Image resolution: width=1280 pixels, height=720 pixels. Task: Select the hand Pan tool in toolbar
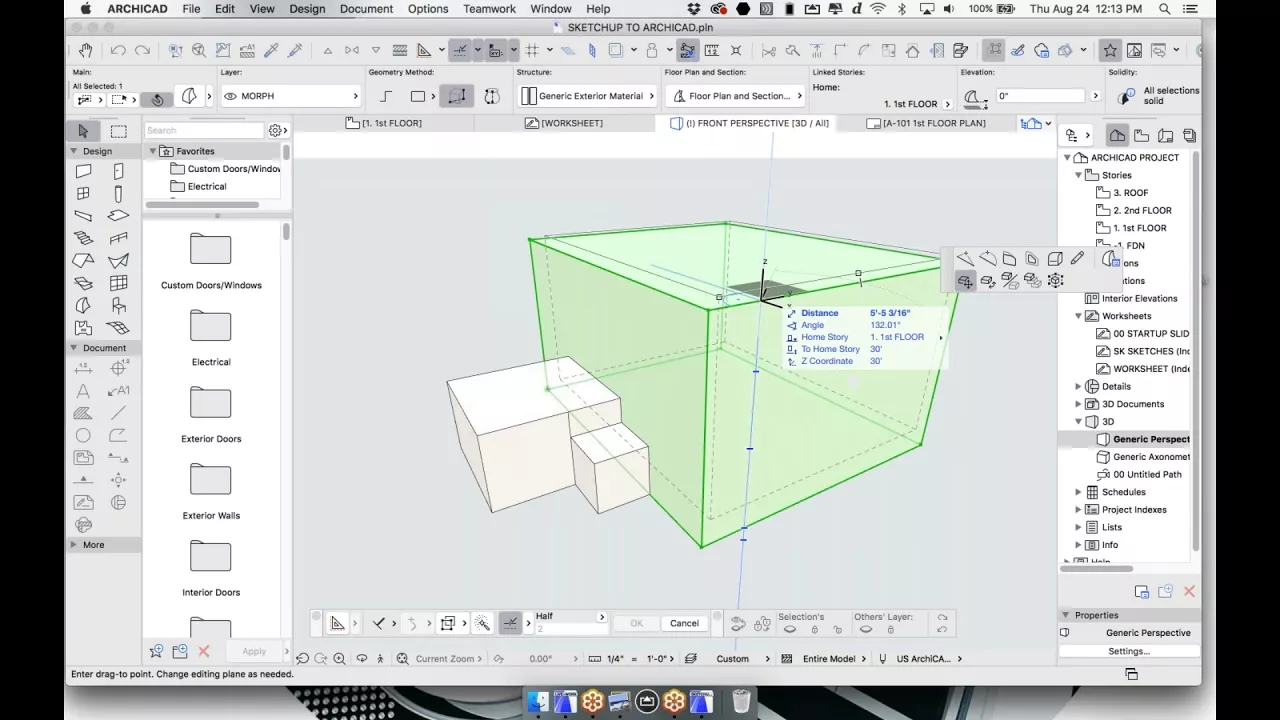[x=86, y=50]
